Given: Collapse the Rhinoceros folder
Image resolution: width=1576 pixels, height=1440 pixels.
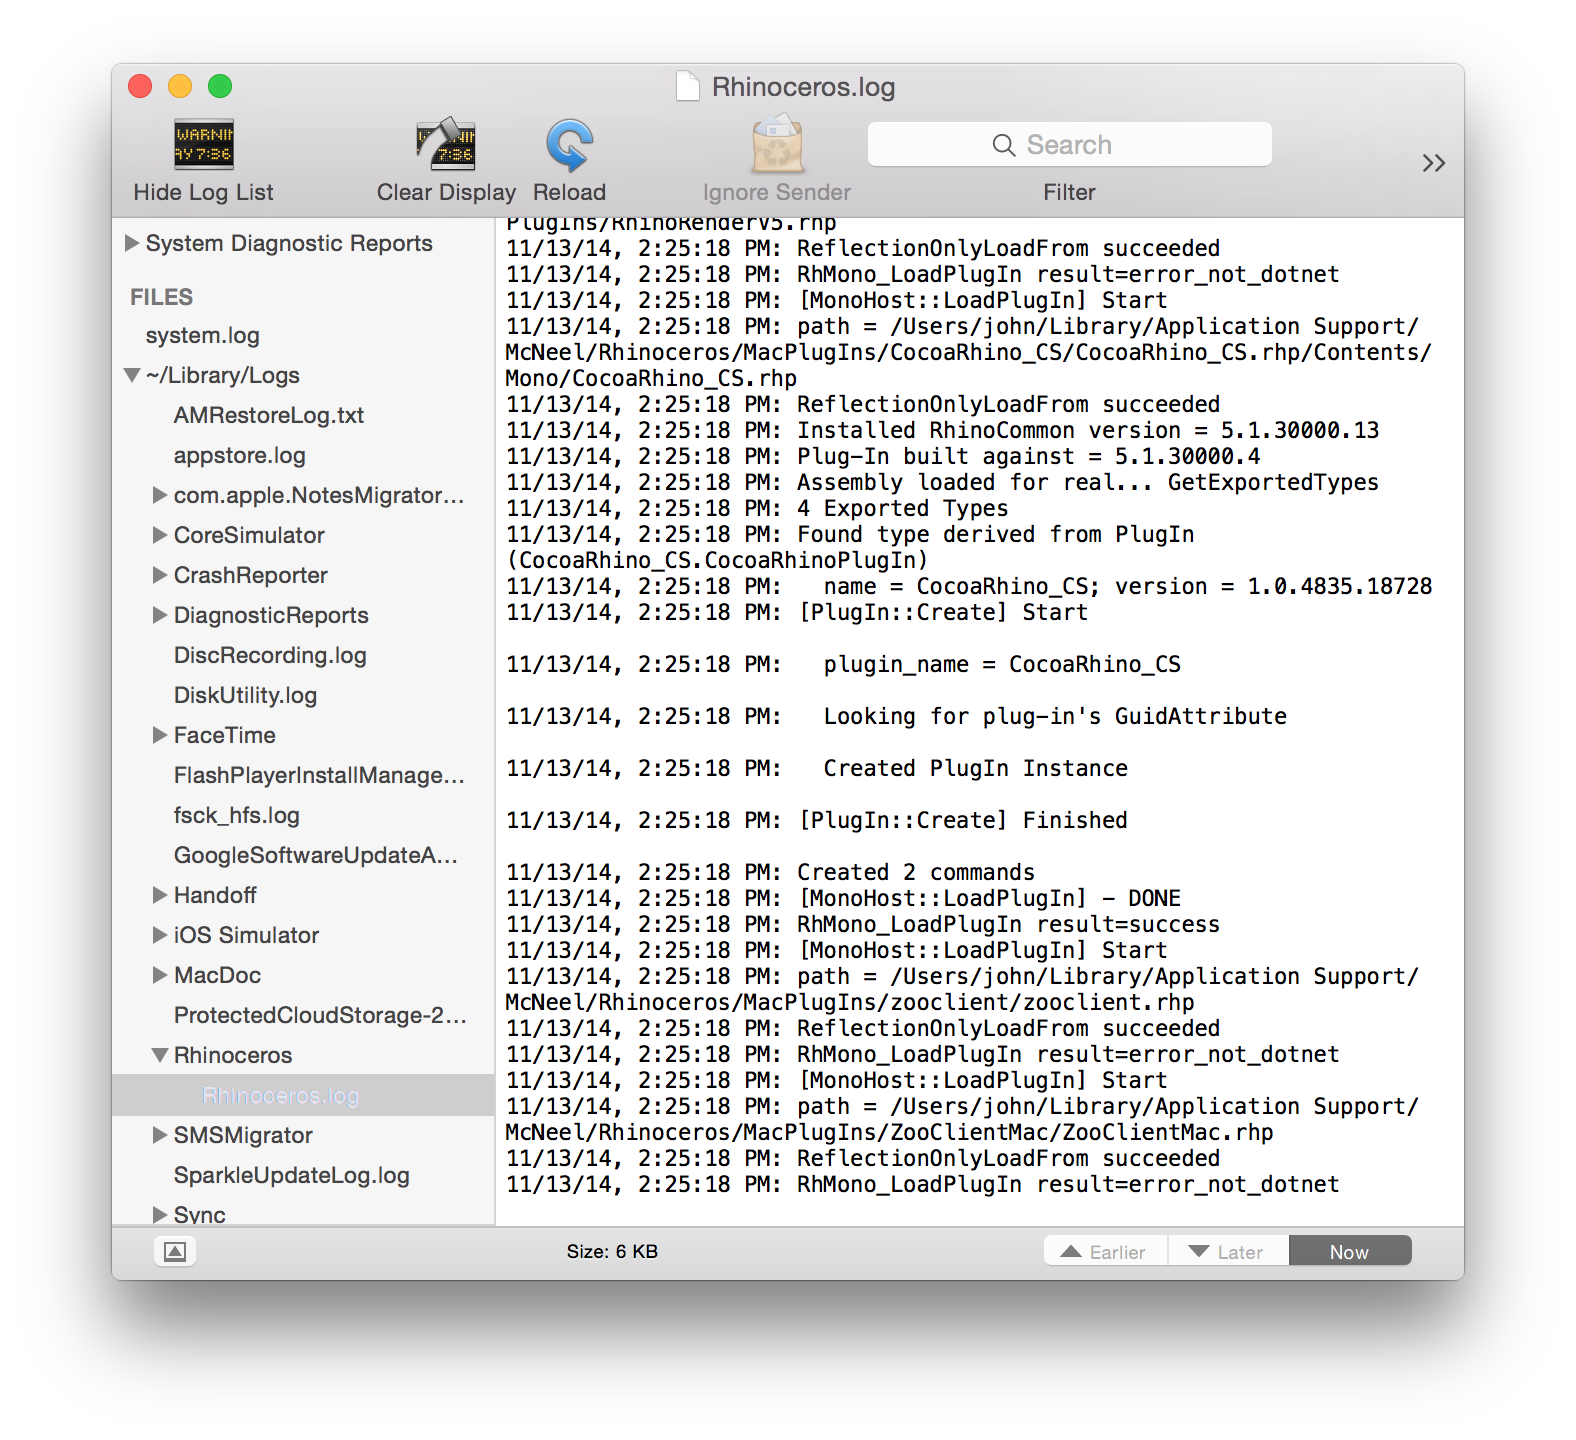Looking at the screenshot, I should tap(160, 1055).
